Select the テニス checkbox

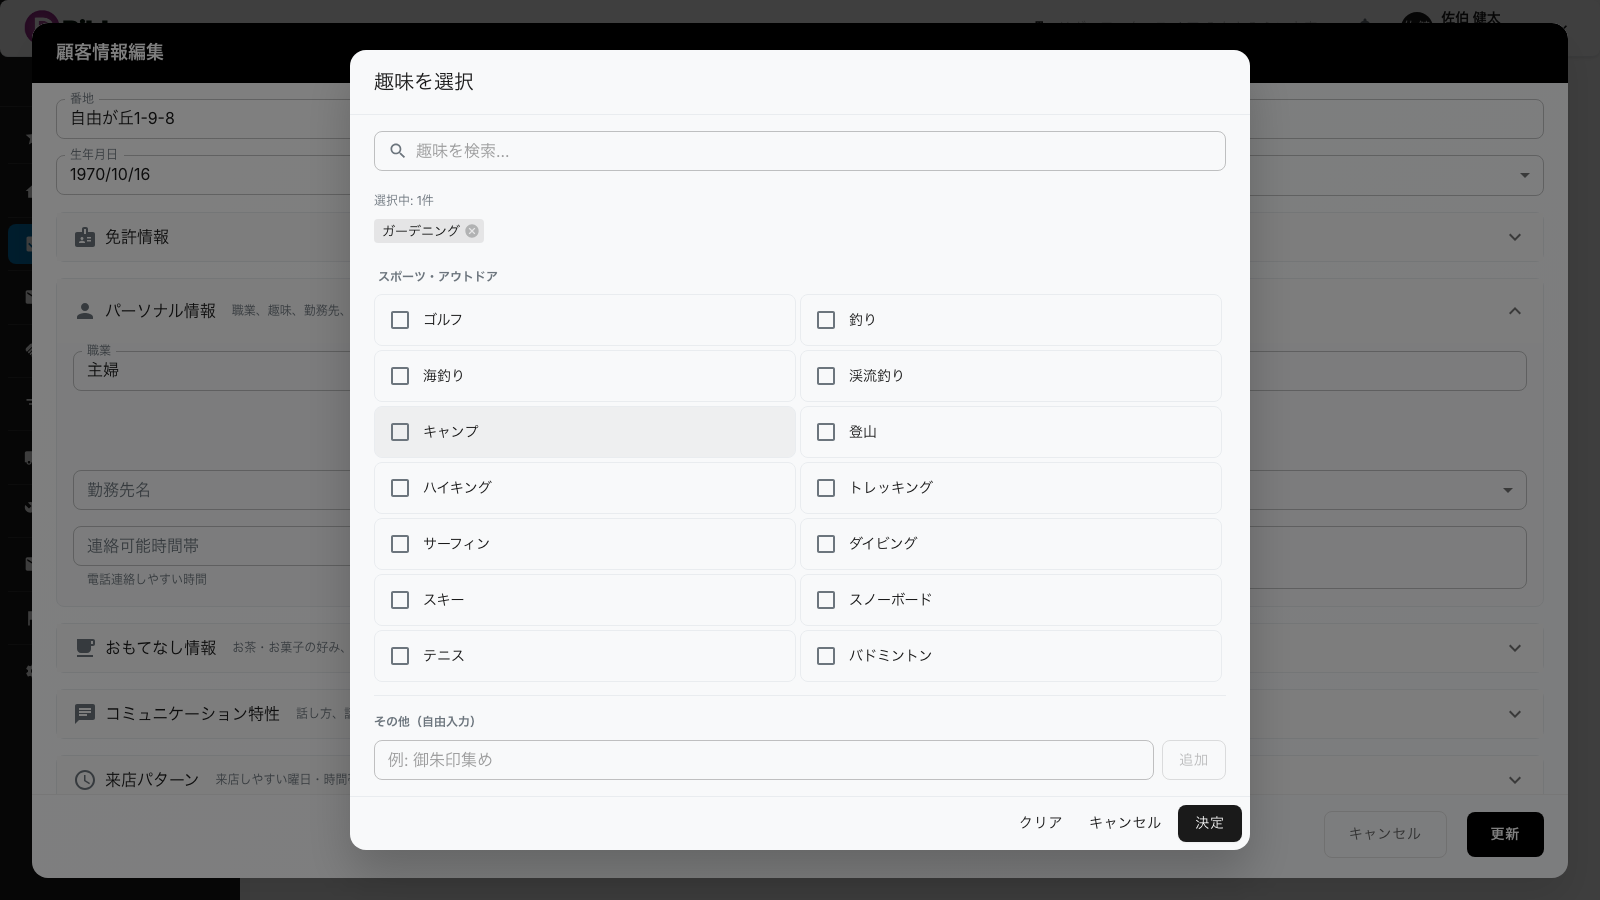coord(400,656)
